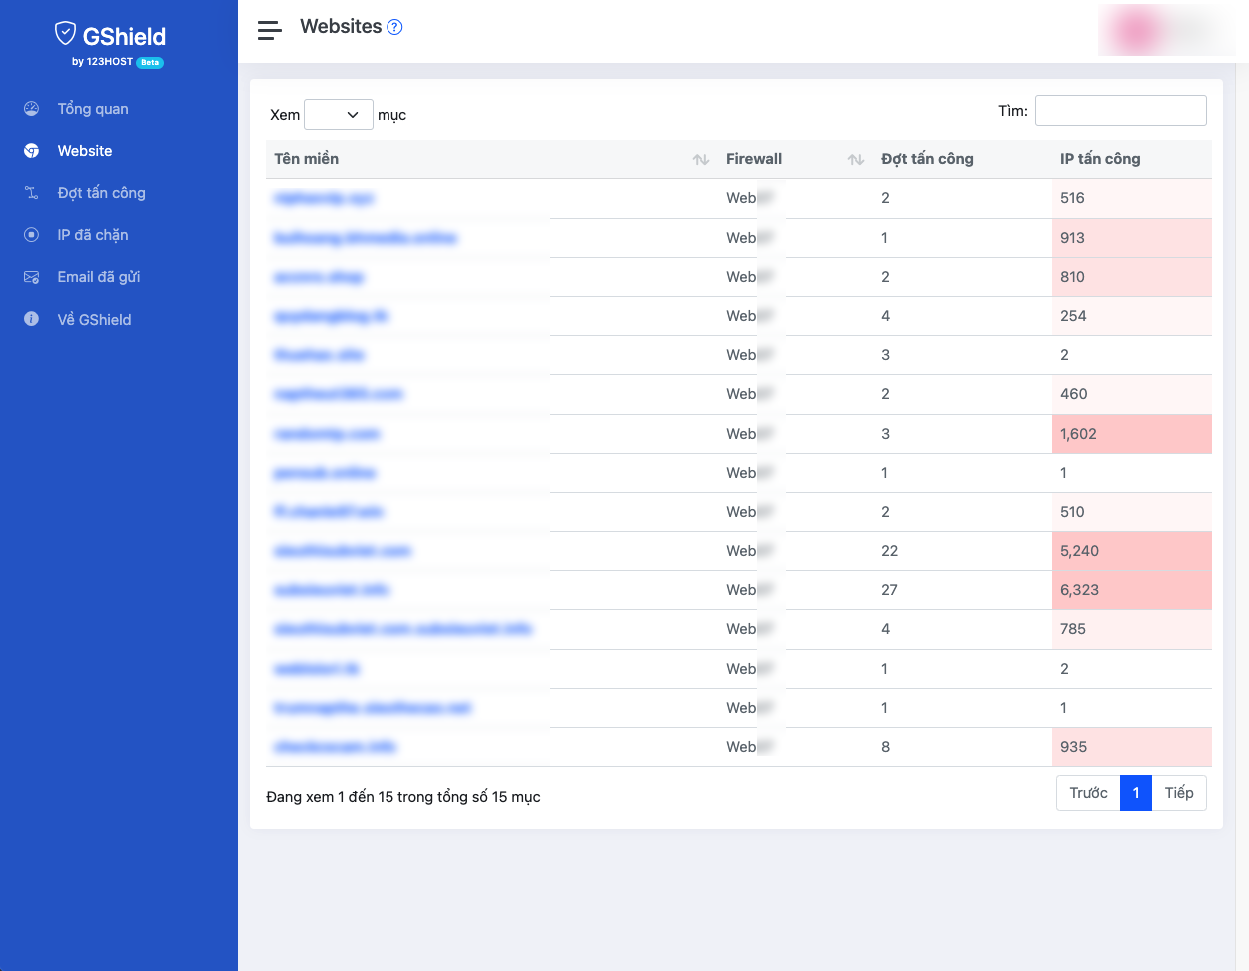Select page 1 in the pagination bar
The height and width of the screenshot is (971, 1249).
(x=1136, y=792)
